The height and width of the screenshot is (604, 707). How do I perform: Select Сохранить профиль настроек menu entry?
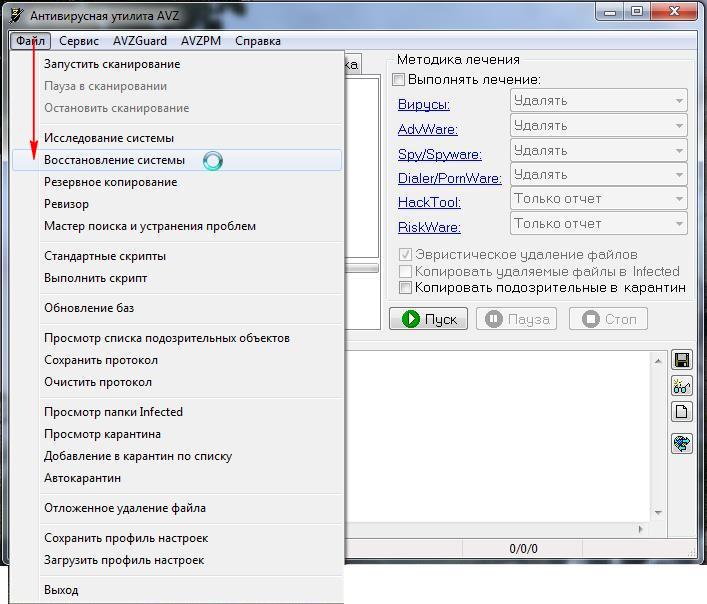pos(177,538)
